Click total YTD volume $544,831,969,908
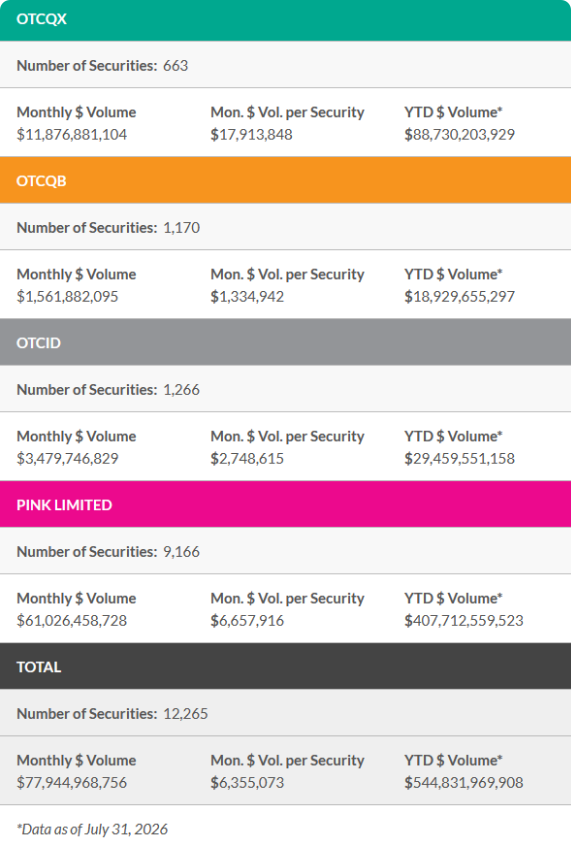Viewport: 571px width, 841px height. click(x=464, y=782)
